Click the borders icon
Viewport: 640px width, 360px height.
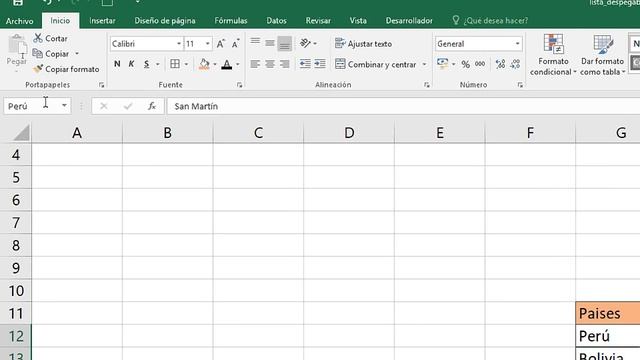[175, 64]
